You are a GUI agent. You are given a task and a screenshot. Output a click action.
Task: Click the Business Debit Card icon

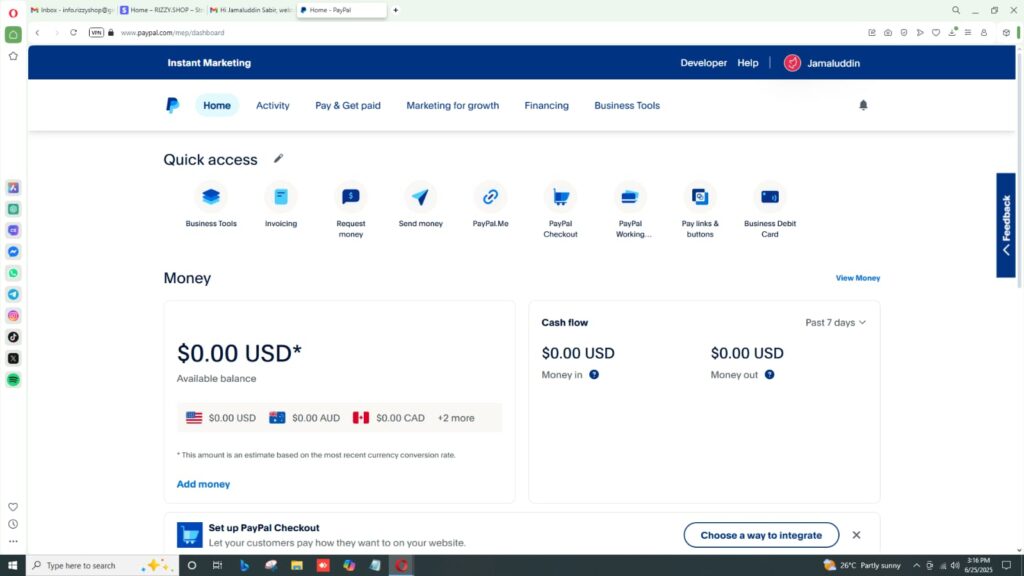click(x=769, y=197)
